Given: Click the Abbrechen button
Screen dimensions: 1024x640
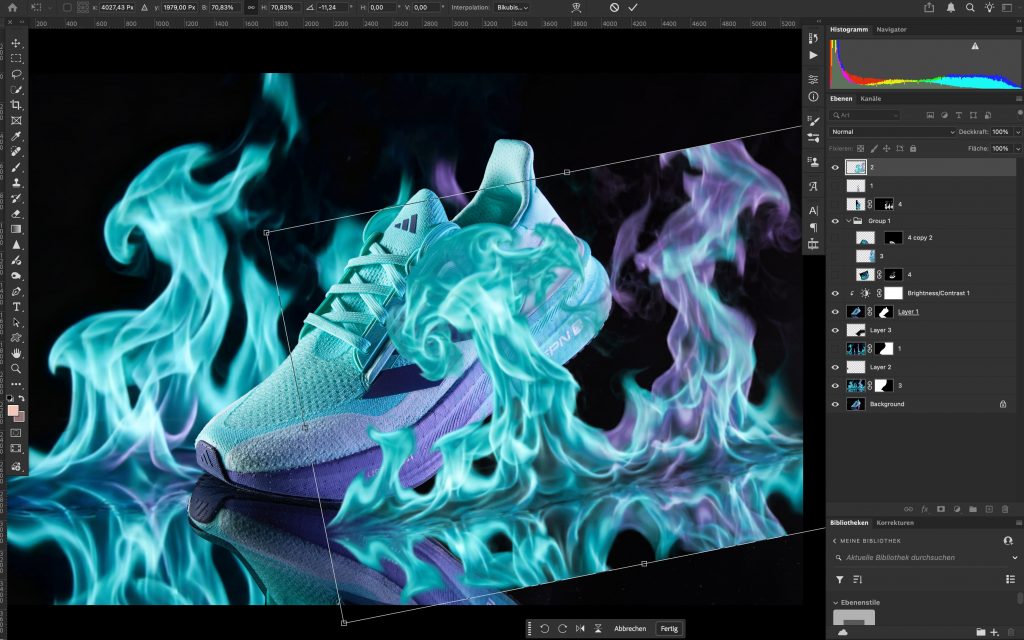Looking at the screenshot, I should pyautogui.click(x=630, y=628).
